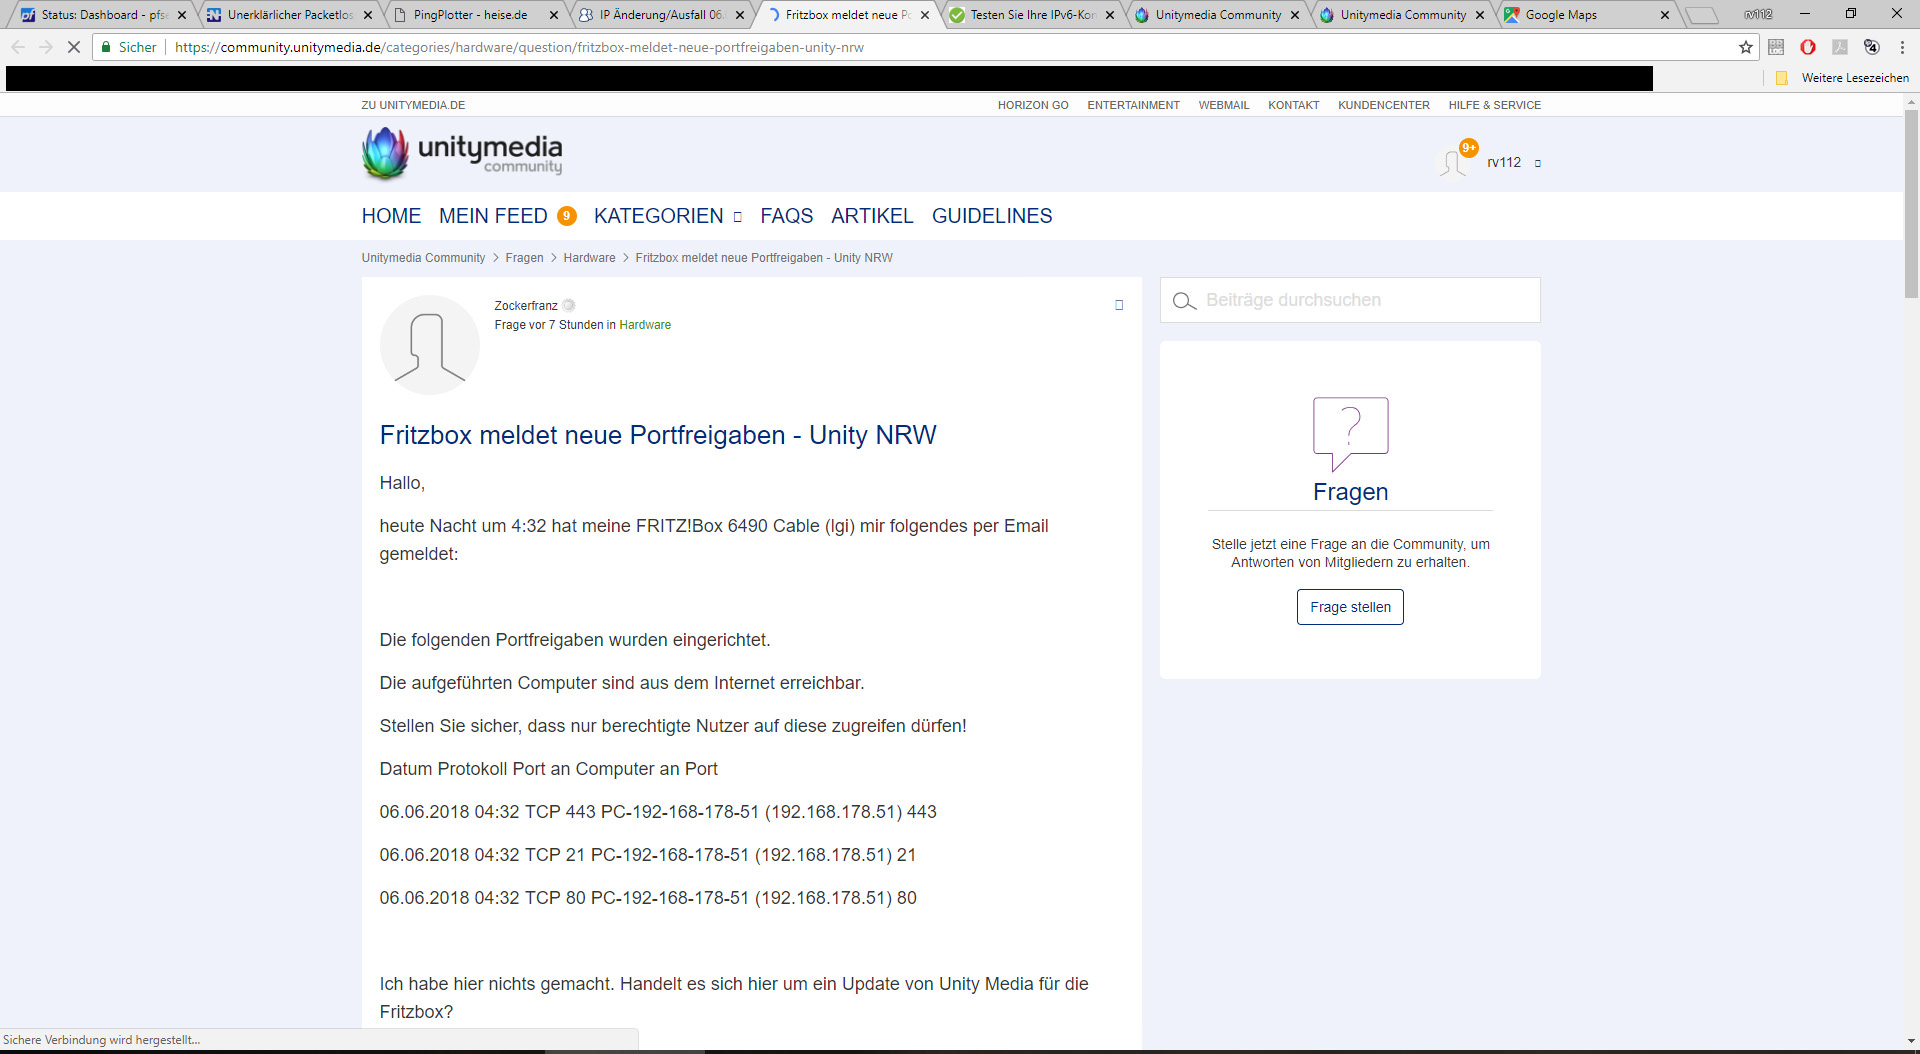Click the magnifier icon in search box
Screen dimensions: 1920x1054
(x=1184, y=301)
